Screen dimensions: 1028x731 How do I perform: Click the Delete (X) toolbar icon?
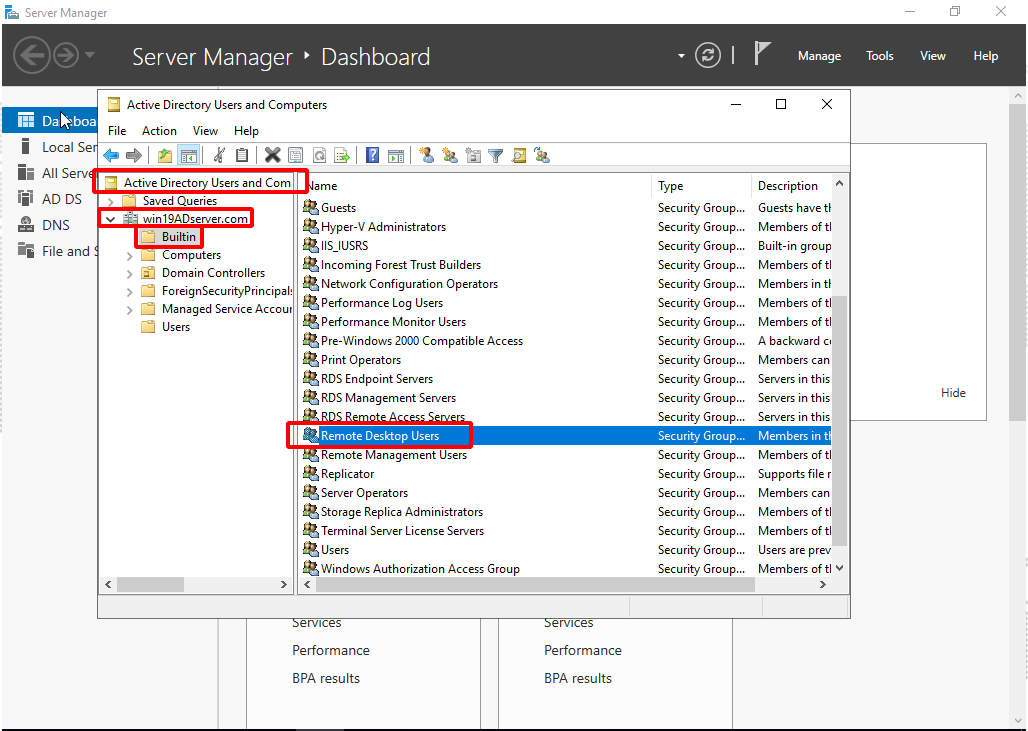click(272, 155)
